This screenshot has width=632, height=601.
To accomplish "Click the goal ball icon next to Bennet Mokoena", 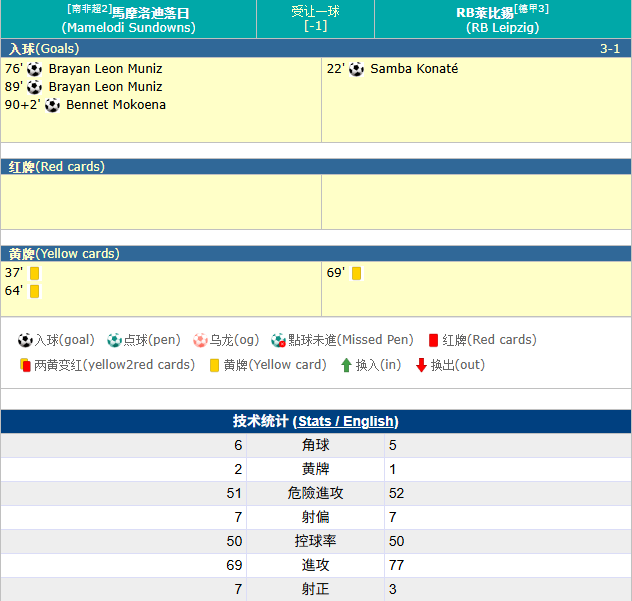I will click(52, 105).
